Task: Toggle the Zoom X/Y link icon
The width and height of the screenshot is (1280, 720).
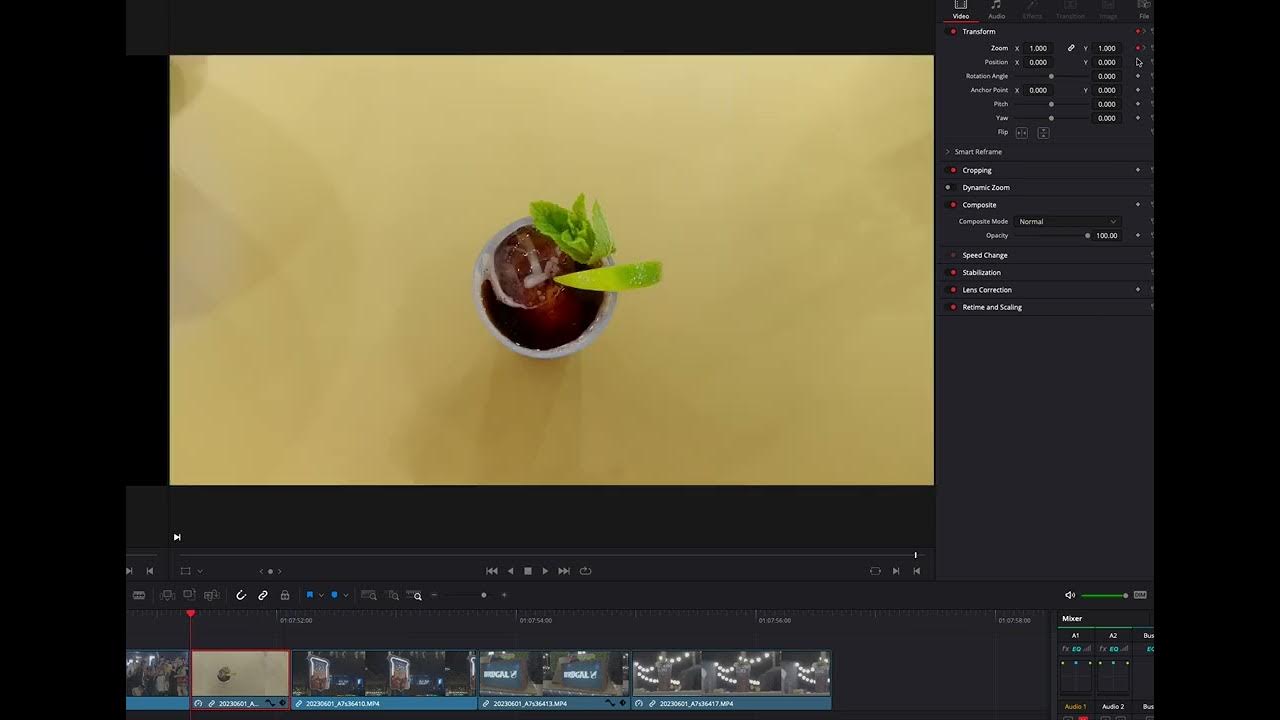Action: tap(1071, 48)
